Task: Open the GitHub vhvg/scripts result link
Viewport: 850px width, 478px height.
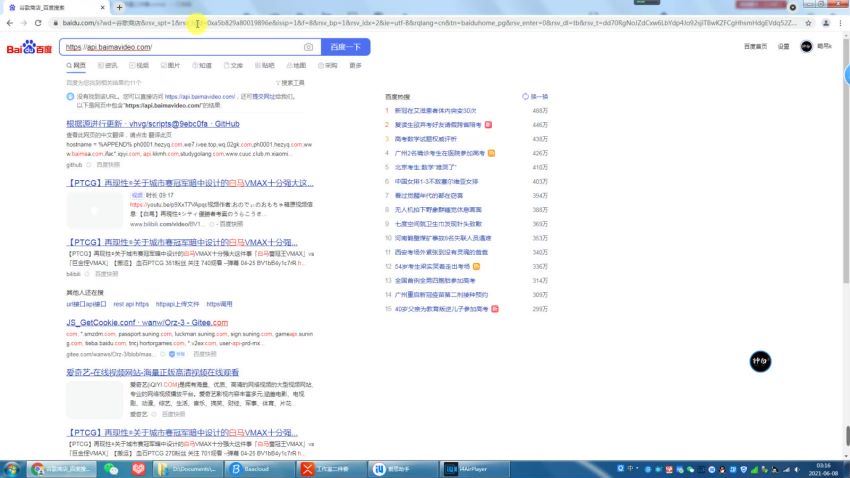Action: [x=153, y=124]
